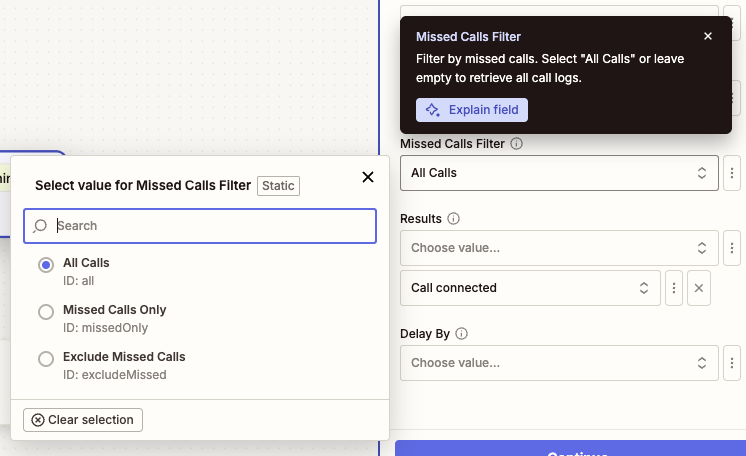Open three-dot menu beside Delay By field
Screen dimensions: 746x456
coord(732,363)
